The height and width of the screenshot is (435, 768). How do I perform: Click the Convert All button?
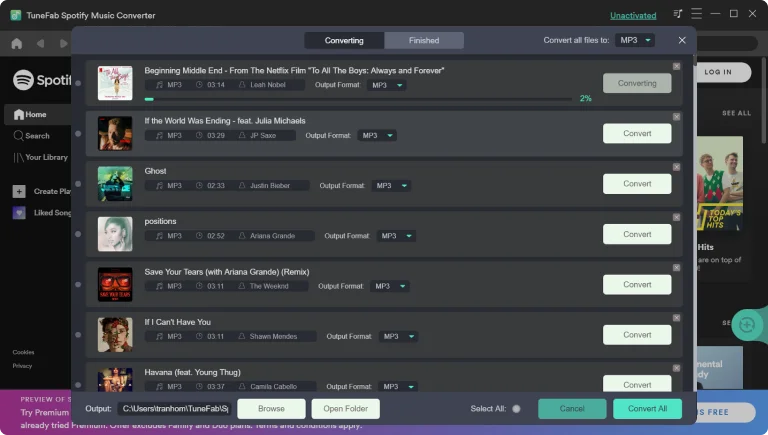coord(647,408)
